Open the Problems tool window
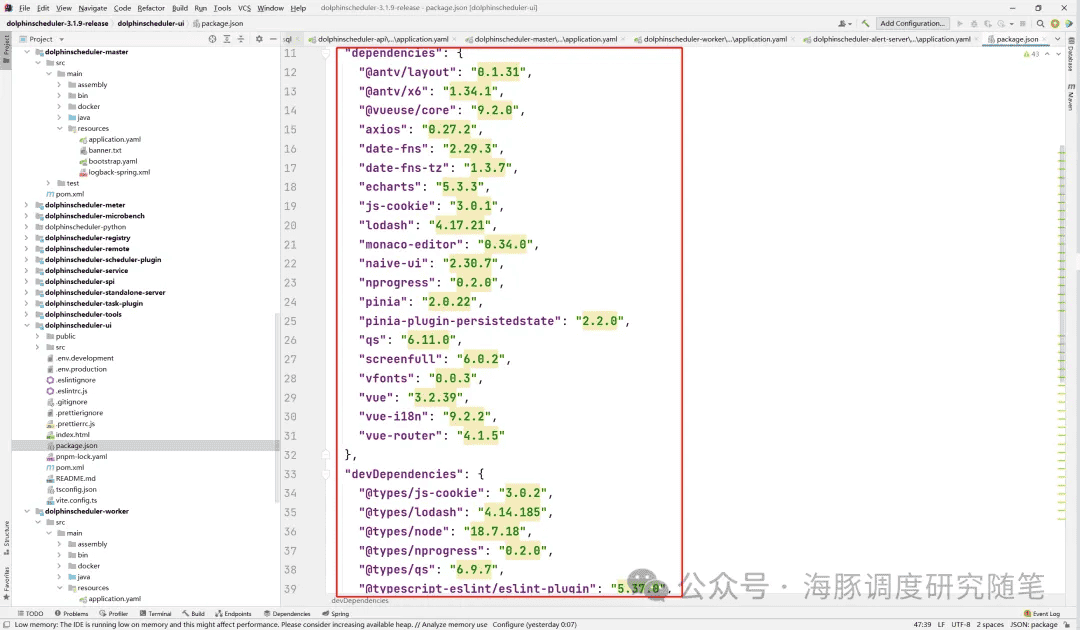The width and height of the screenshot is (1080, 630). pos(71,614)
